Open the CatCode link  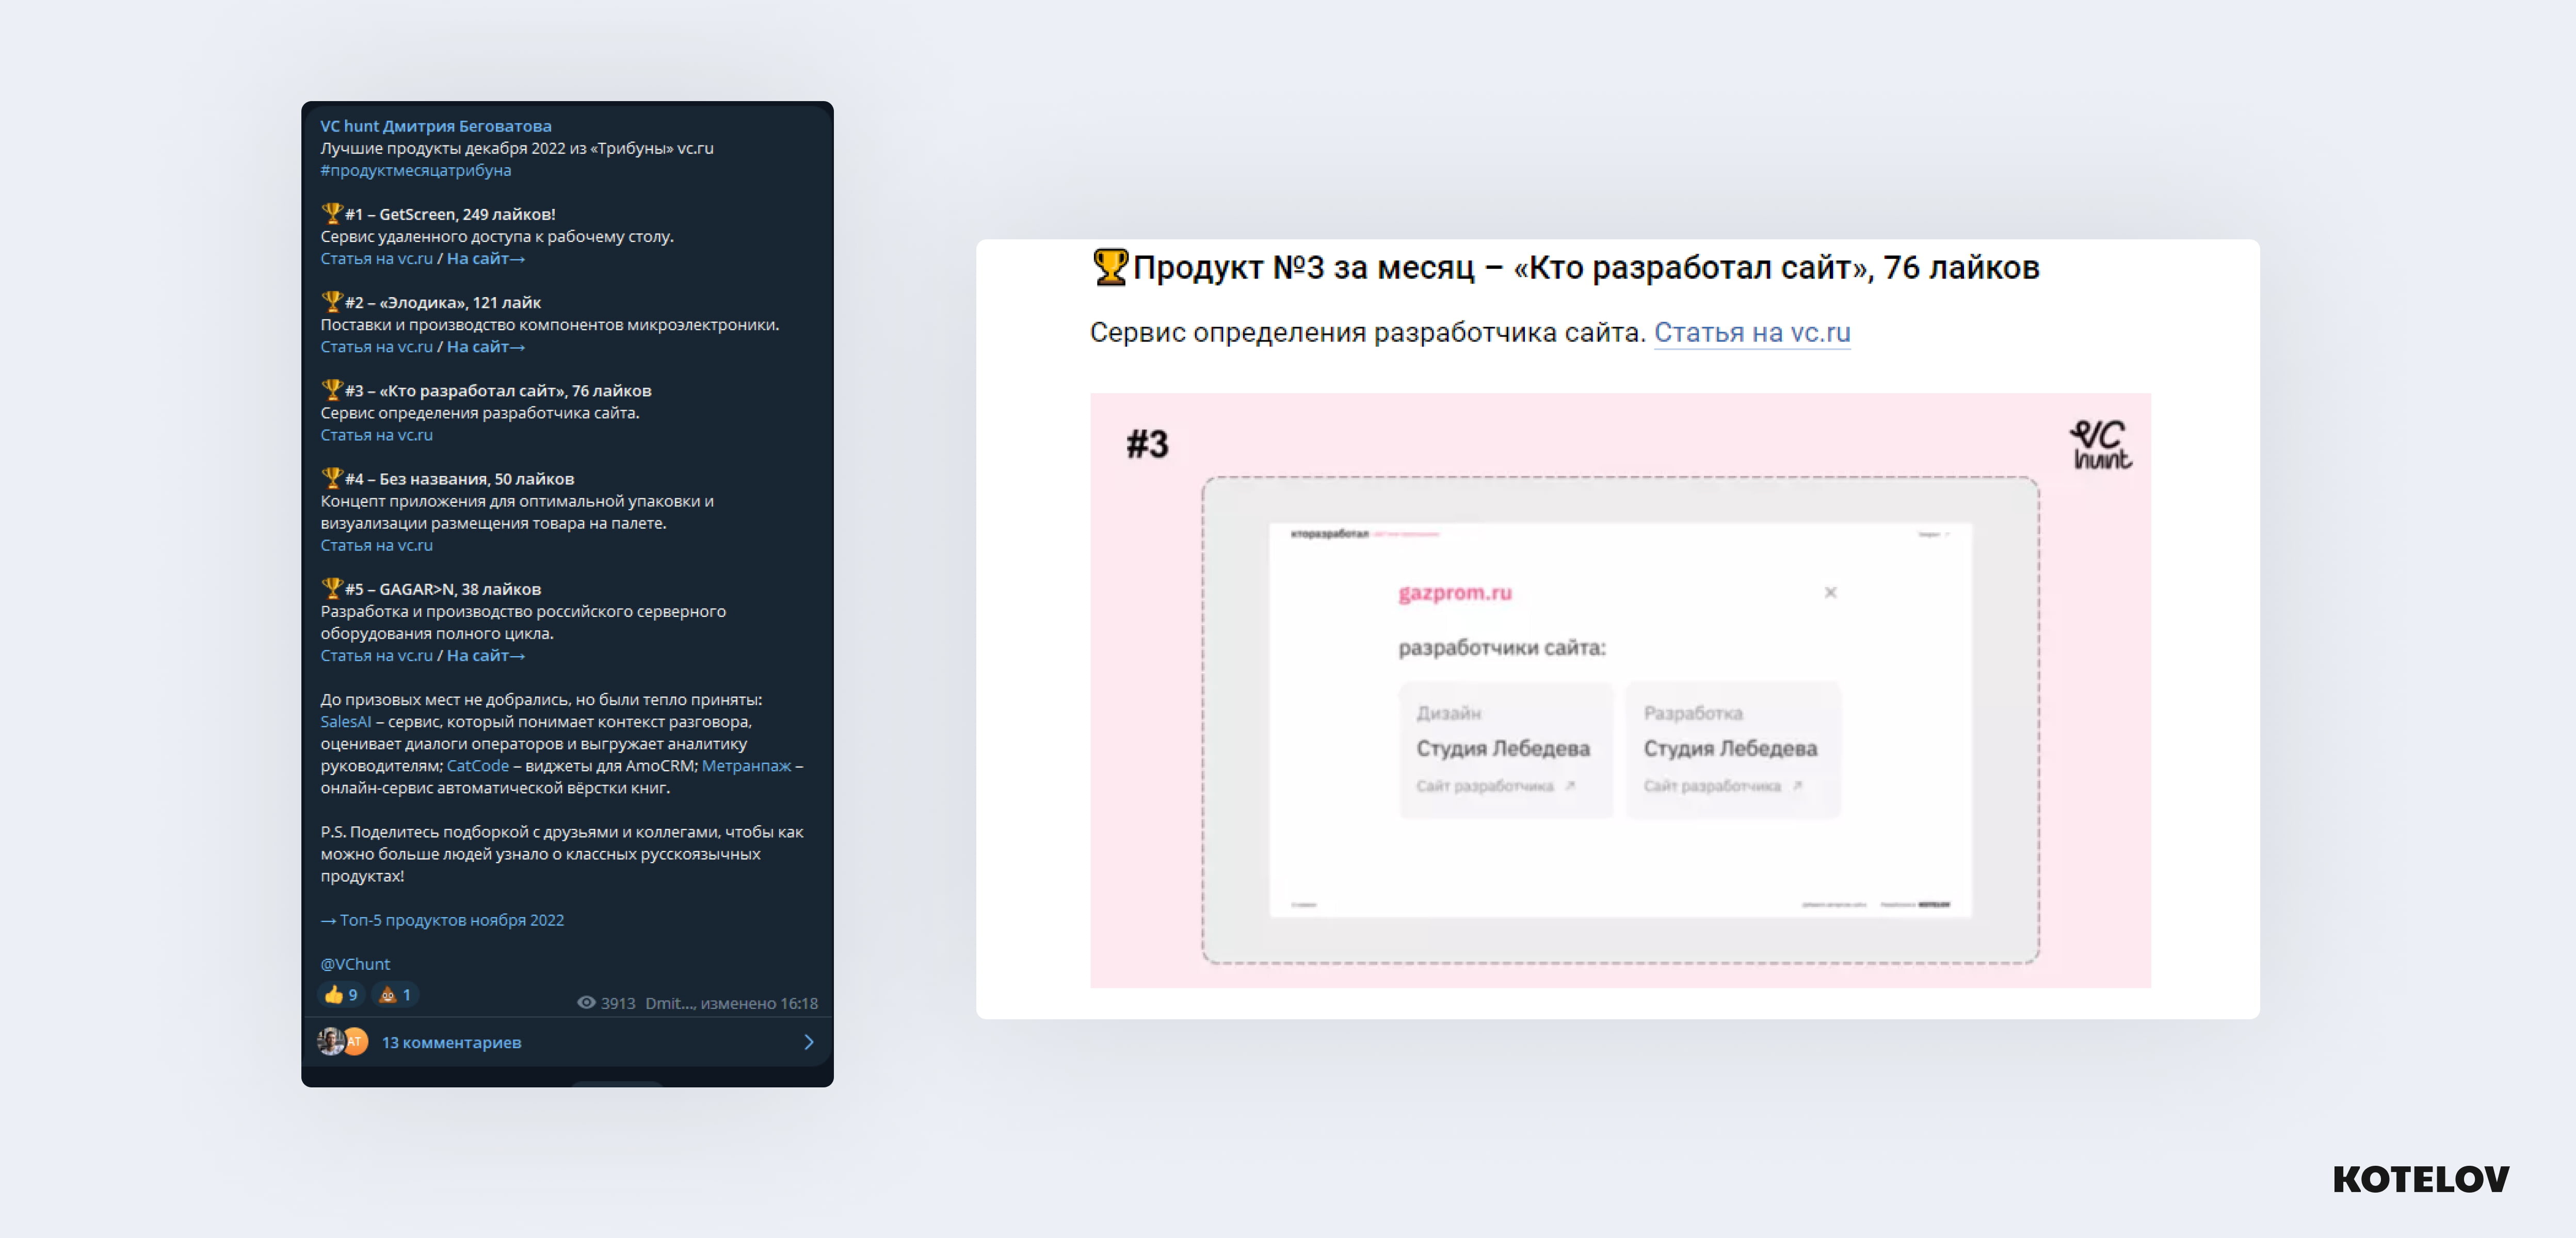tap(477, 765)
